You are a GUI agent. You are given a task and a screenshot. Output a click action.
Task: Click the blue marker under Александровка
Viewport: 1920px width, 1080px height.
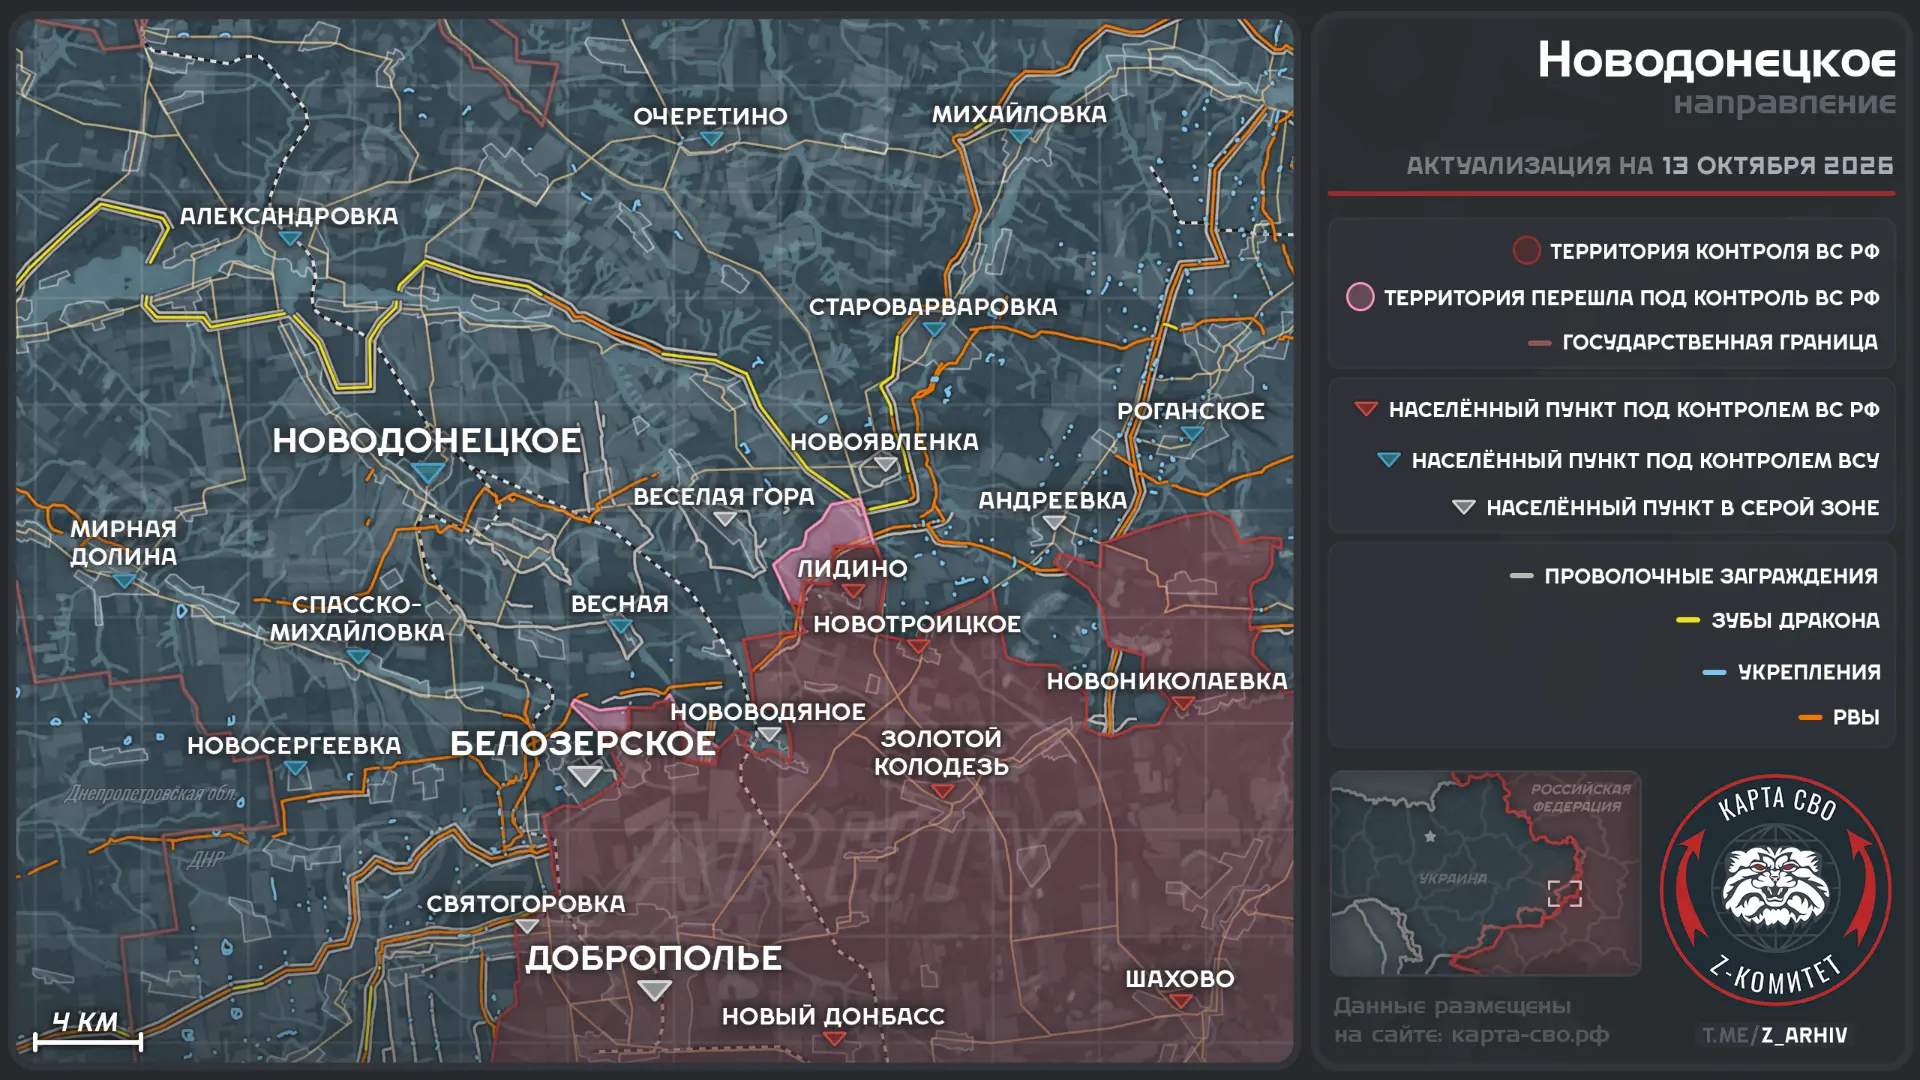[x=290, y=238]
